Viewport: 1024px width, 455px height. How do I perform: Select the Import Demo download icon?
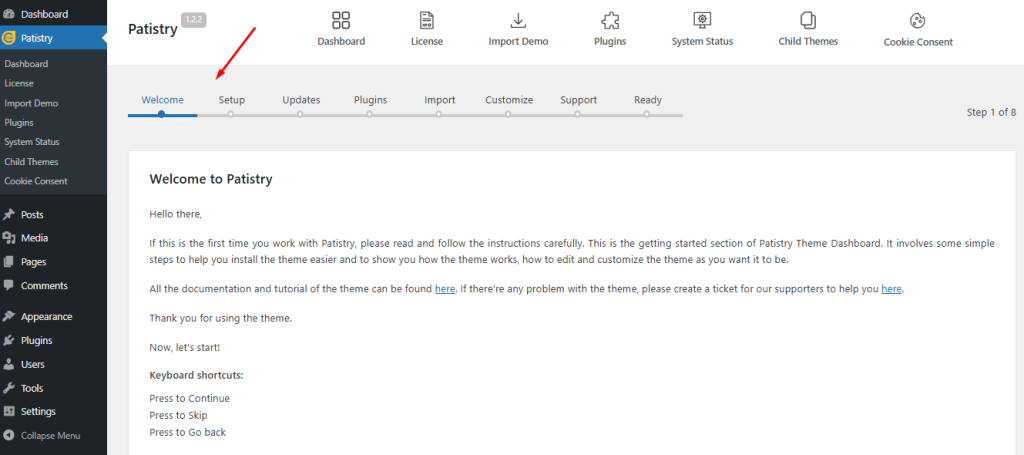tap(518, 20)
